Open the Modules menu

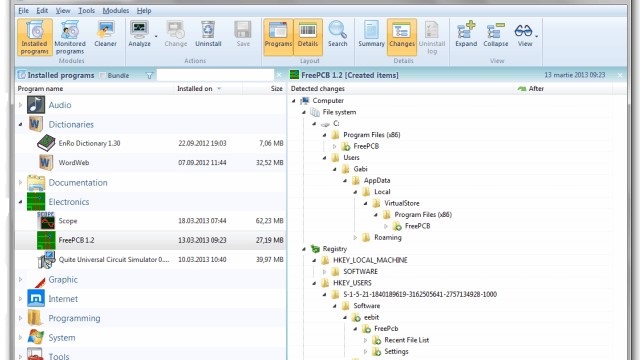tap(116, 11)
